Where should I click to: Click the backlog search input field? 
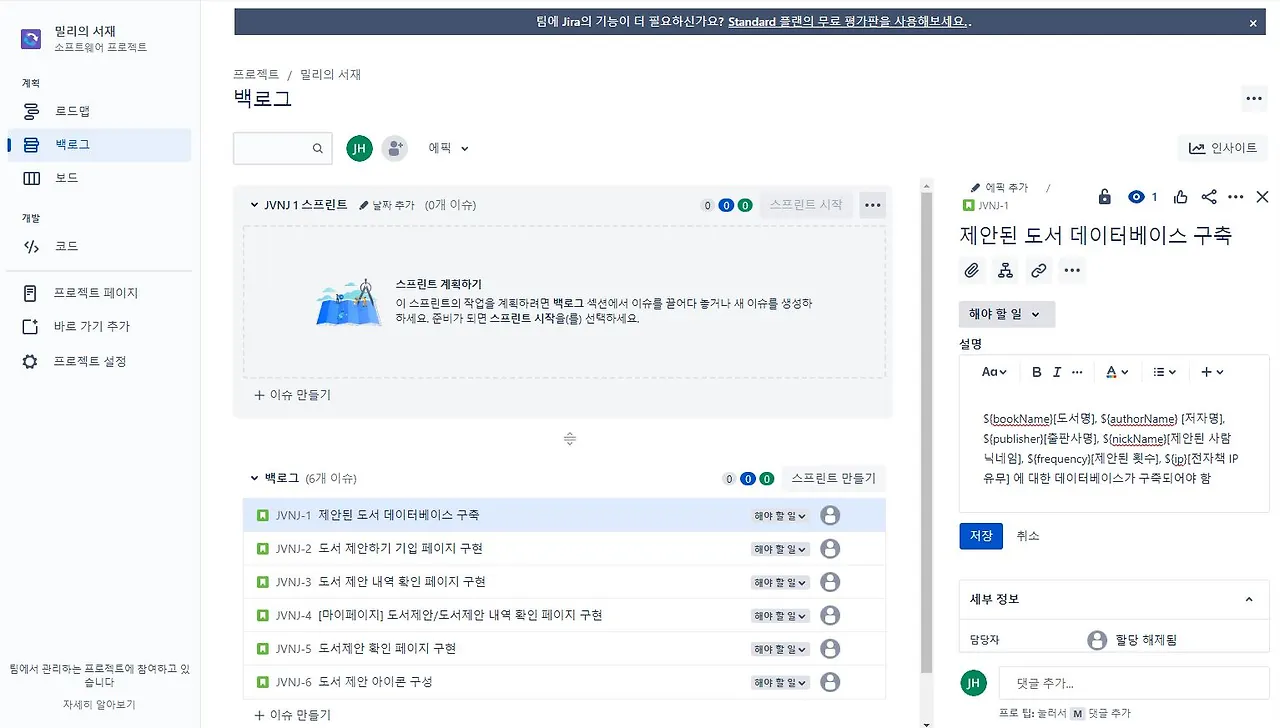[x=282, y=147]
